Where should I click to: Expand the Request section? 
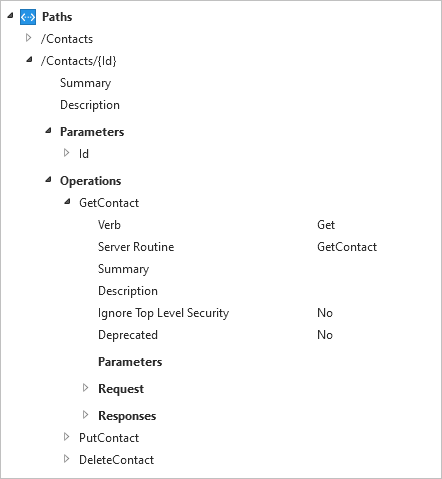pos(86,388)
